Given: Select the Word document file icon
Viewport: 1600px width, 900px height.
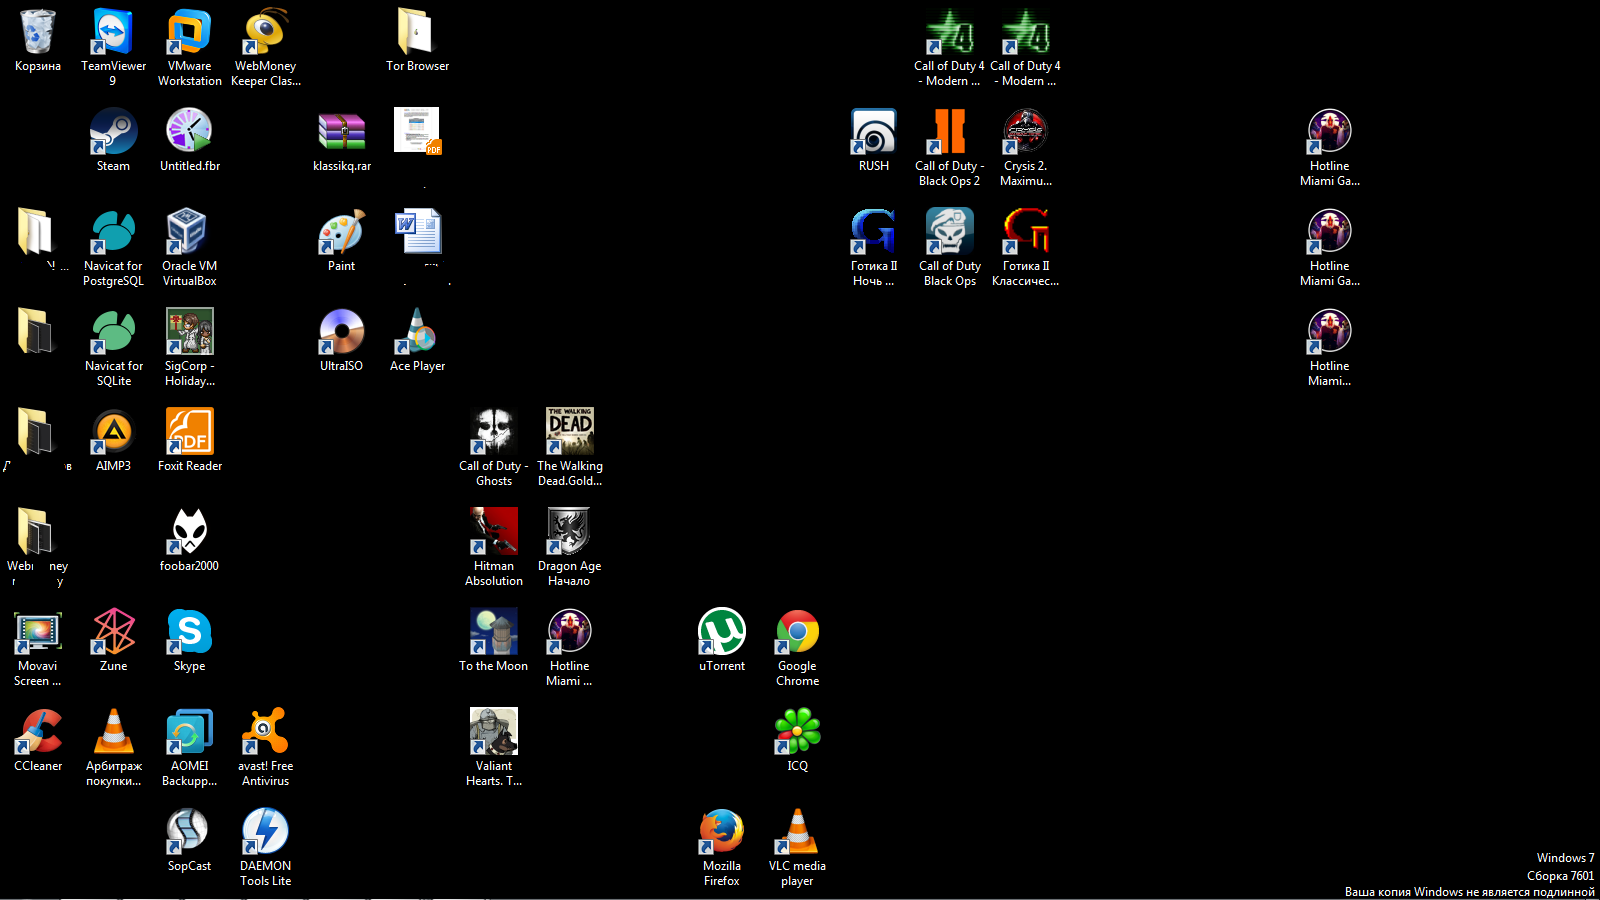Looking at the screenshot, I should click(x=417, y=231).
